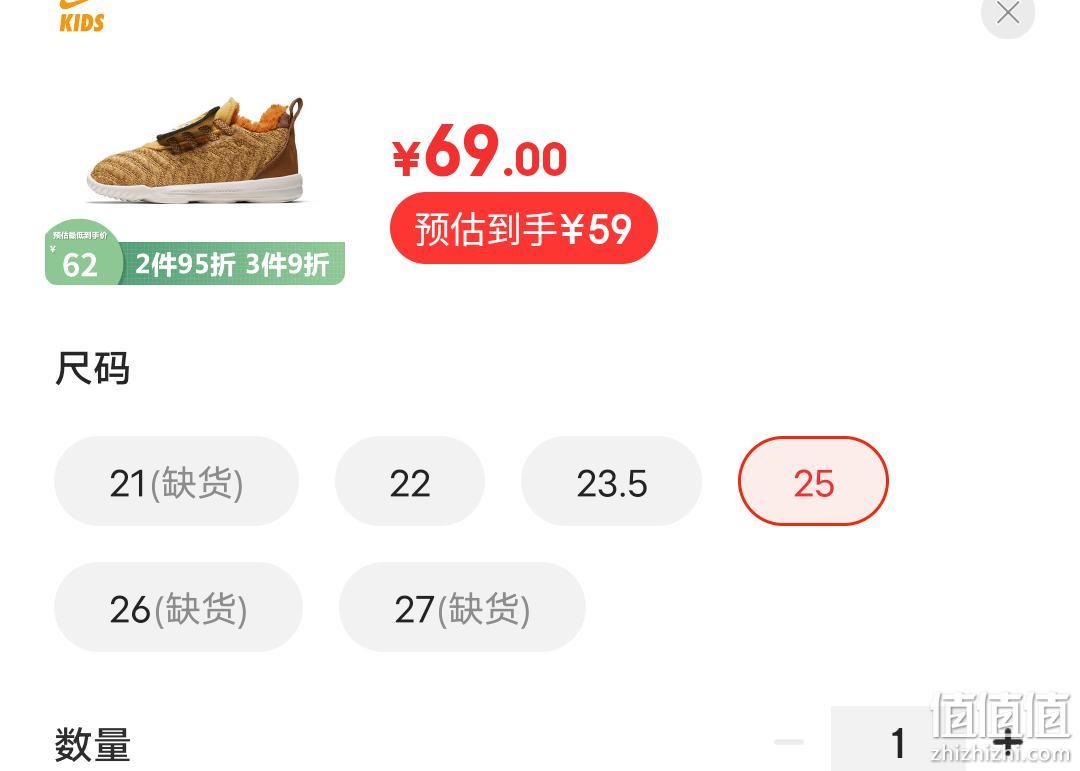Edit the quantity number field

897,739
